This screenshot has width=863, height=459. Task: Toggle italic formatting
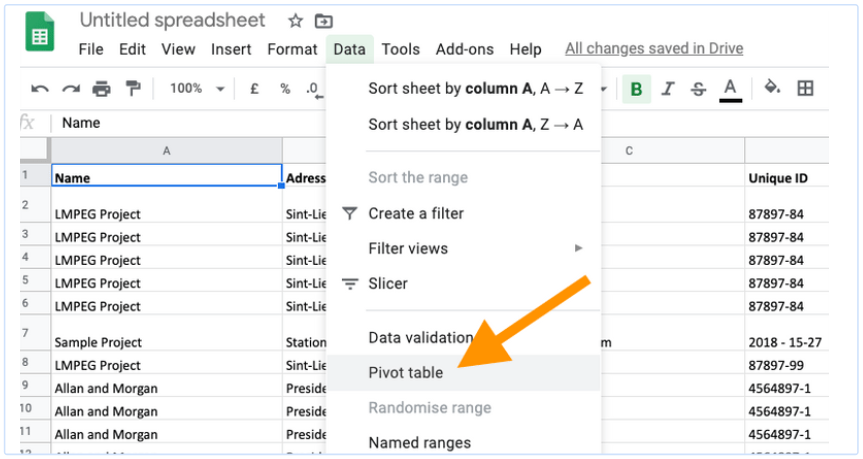coord(668,89)
